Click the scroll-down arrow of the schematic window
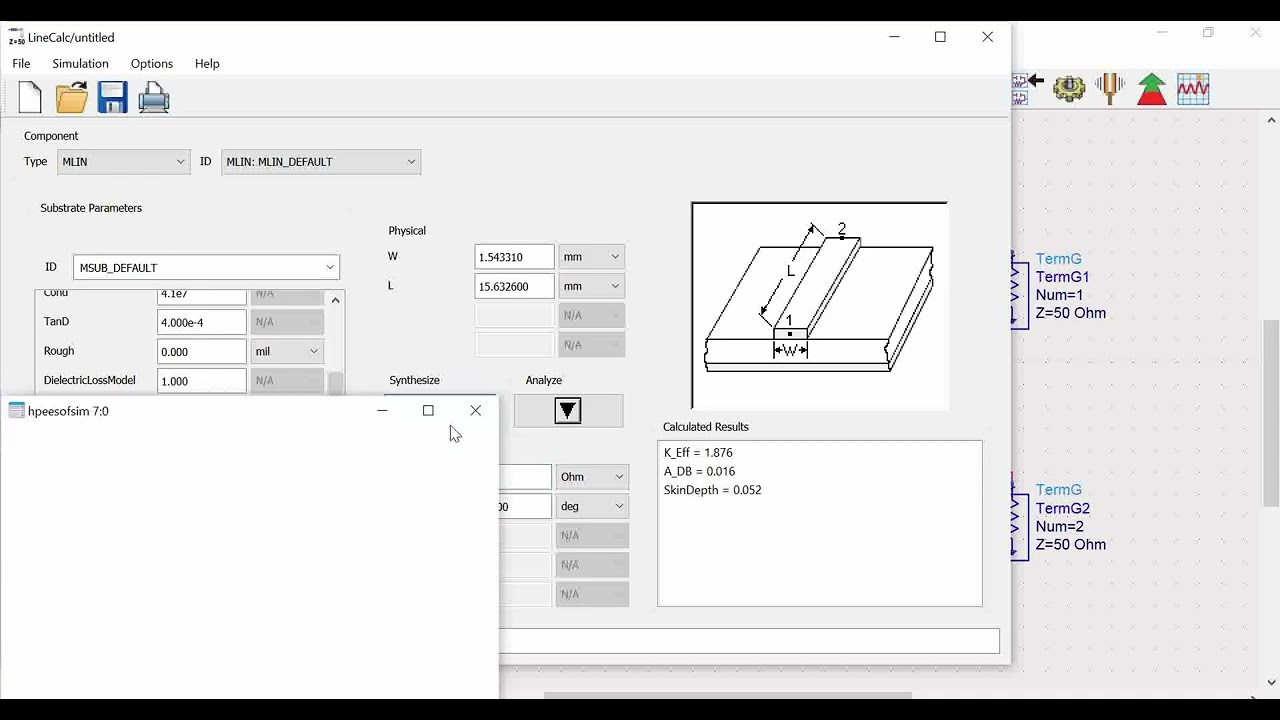 [x=1271, y=683]
